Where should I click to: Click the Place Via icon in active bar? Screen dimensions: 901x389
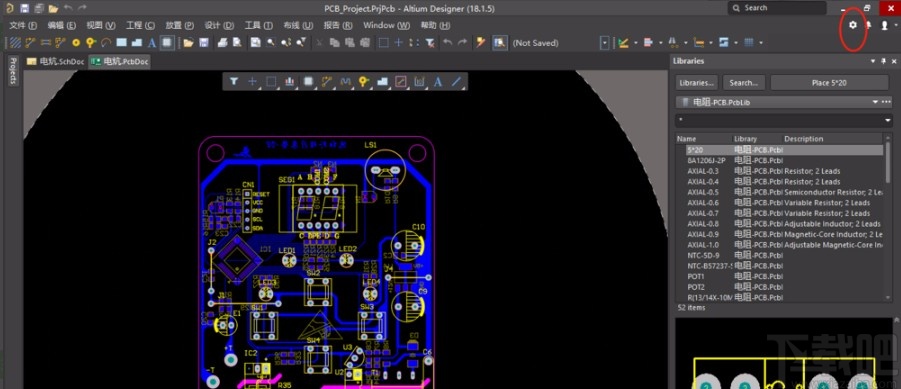click(364, 82)
